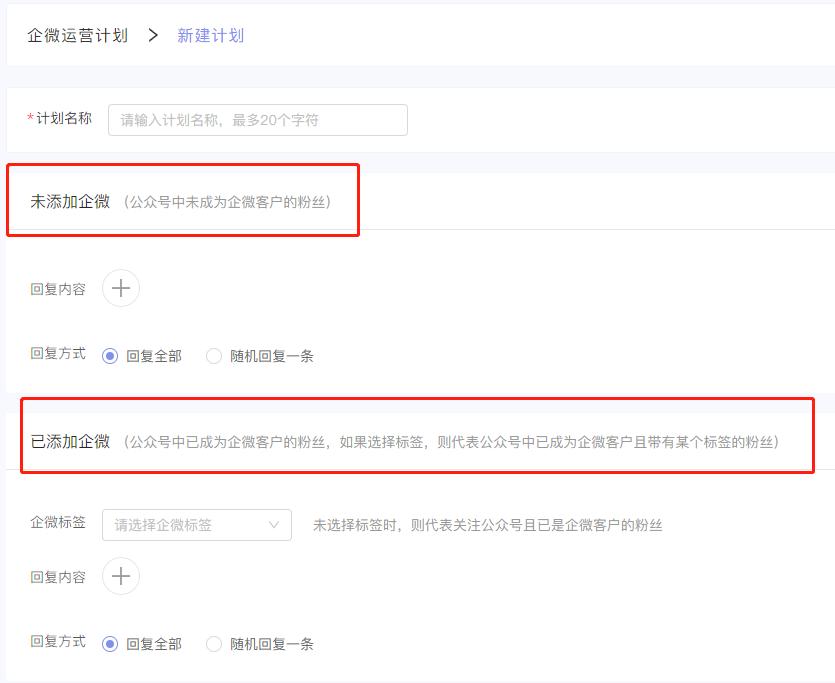Tap the second section's plus add icon
835x683 pixels.
coord(120,576)
